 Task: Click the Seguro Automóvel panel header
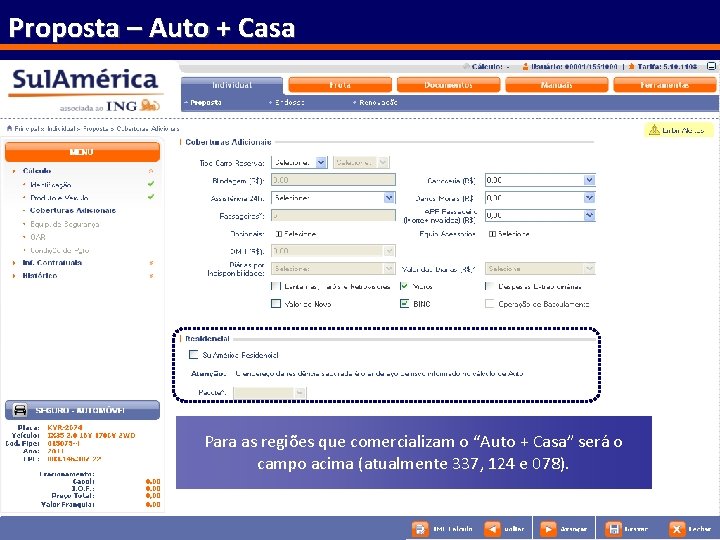[82, 410]
